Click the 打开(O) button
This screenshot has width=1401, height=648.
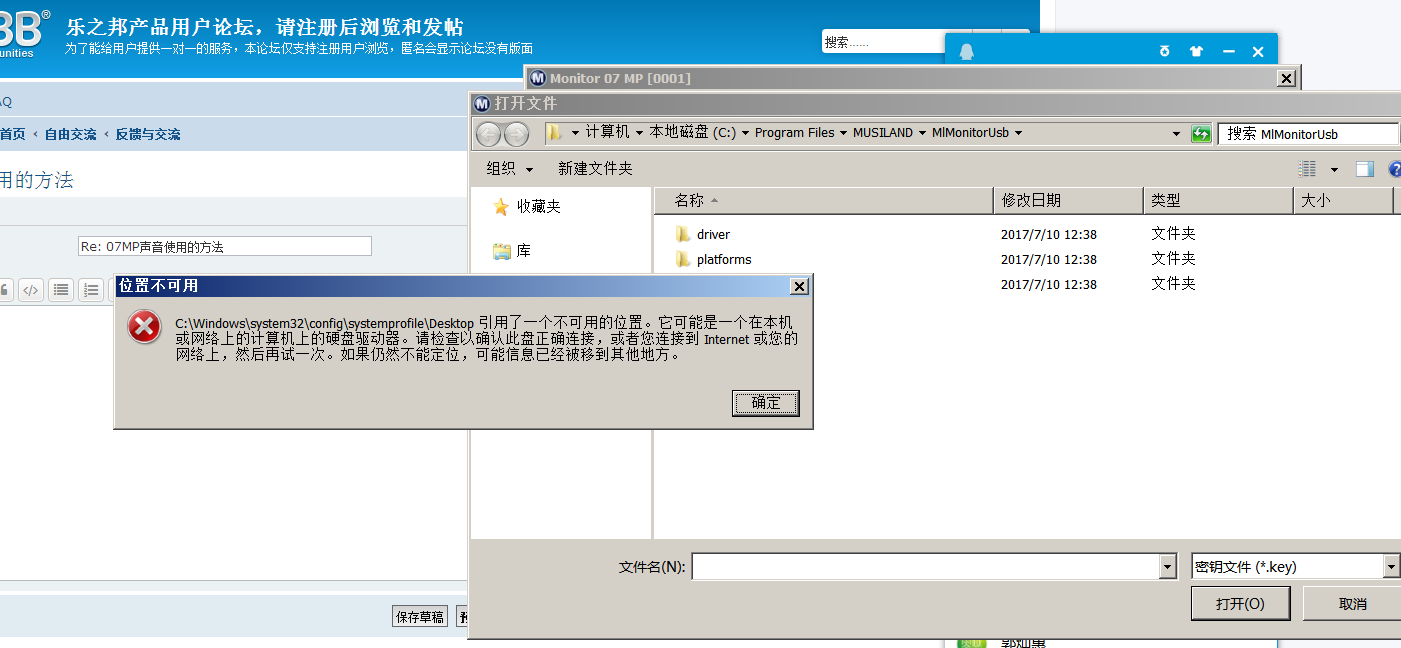pos(1240,604)
